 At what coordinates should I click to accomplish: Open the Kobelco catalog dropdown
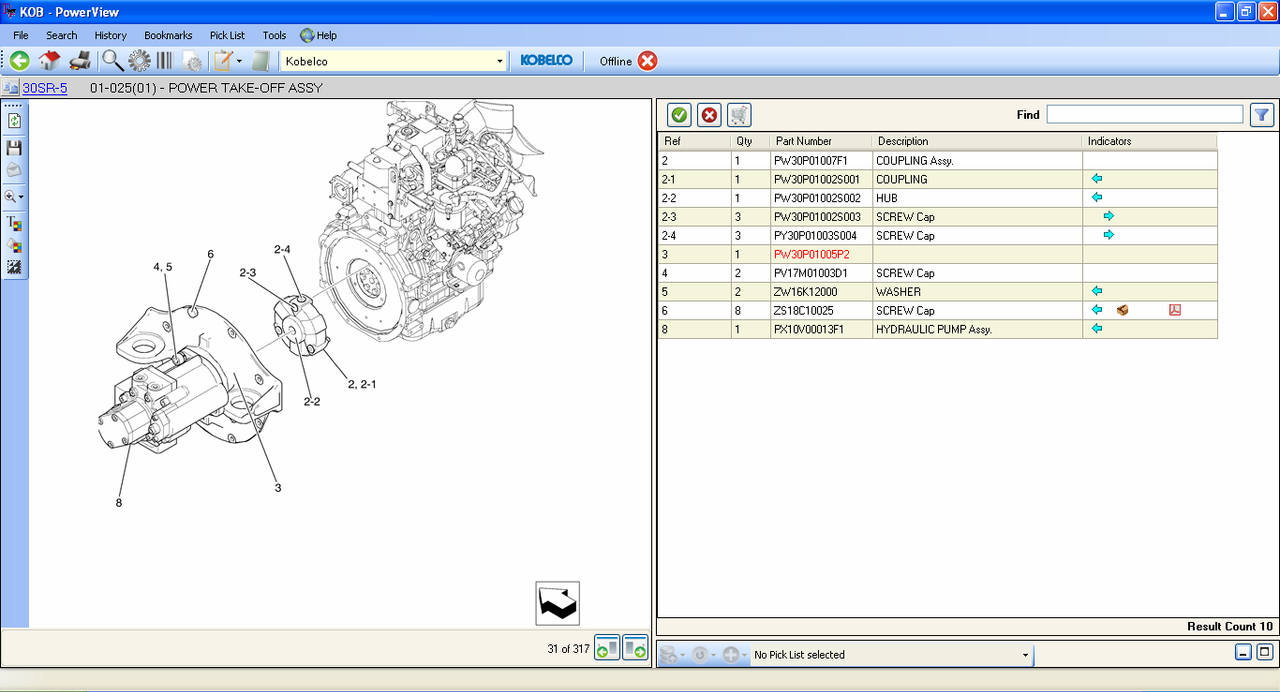point(500,61)
